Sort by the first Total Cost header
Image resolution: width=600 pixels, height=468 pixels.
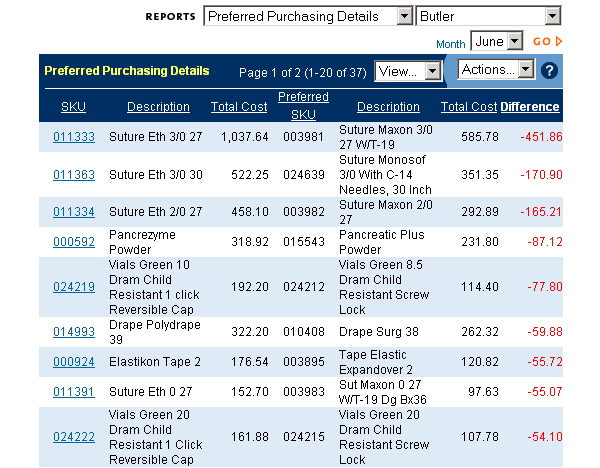tap(239, 106)
